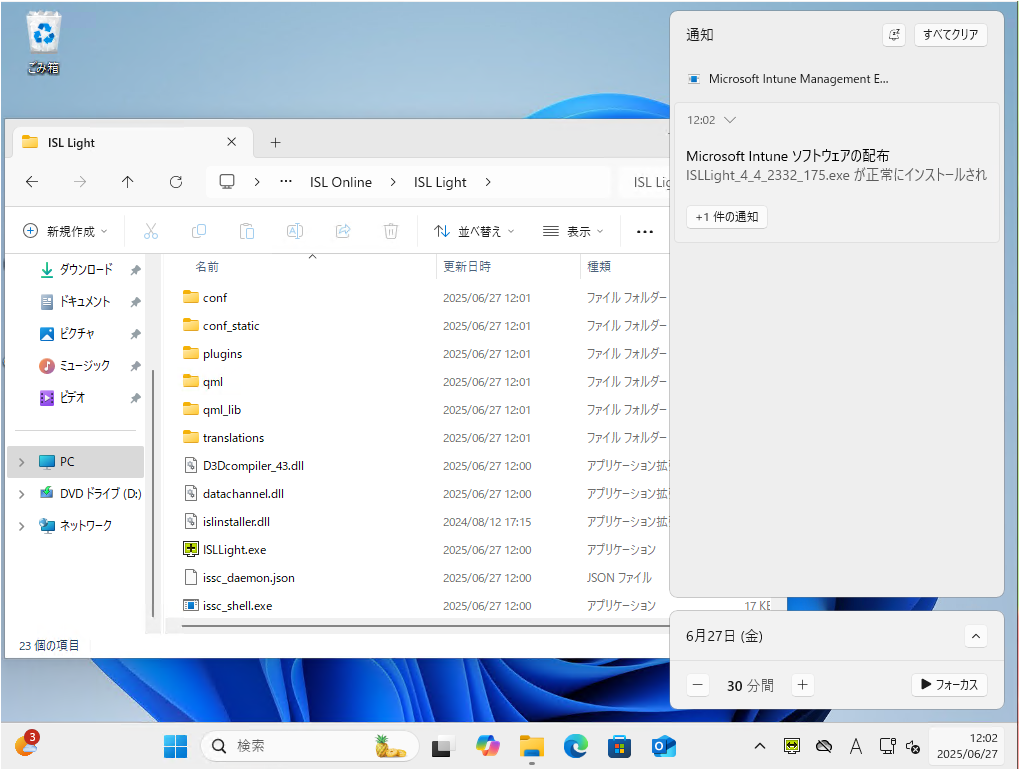Viewport: 1020px width, 770px height.
Task: Click the Windows Start button
Action: click(x=175, y=746)
